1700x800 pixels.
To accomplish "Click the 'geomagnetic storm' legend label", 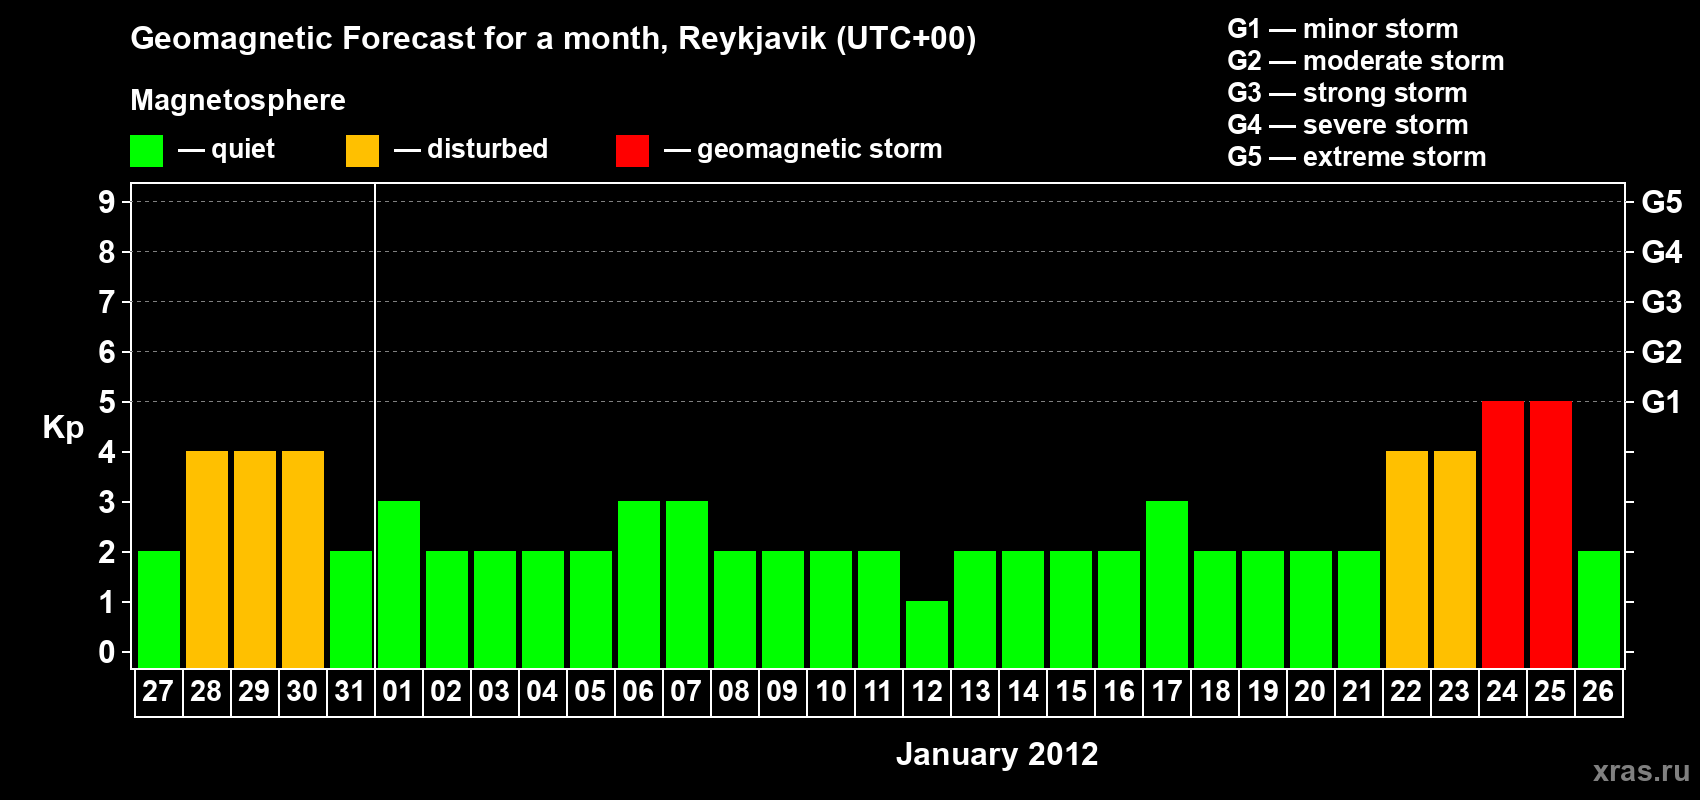I will tap(820, 149).
